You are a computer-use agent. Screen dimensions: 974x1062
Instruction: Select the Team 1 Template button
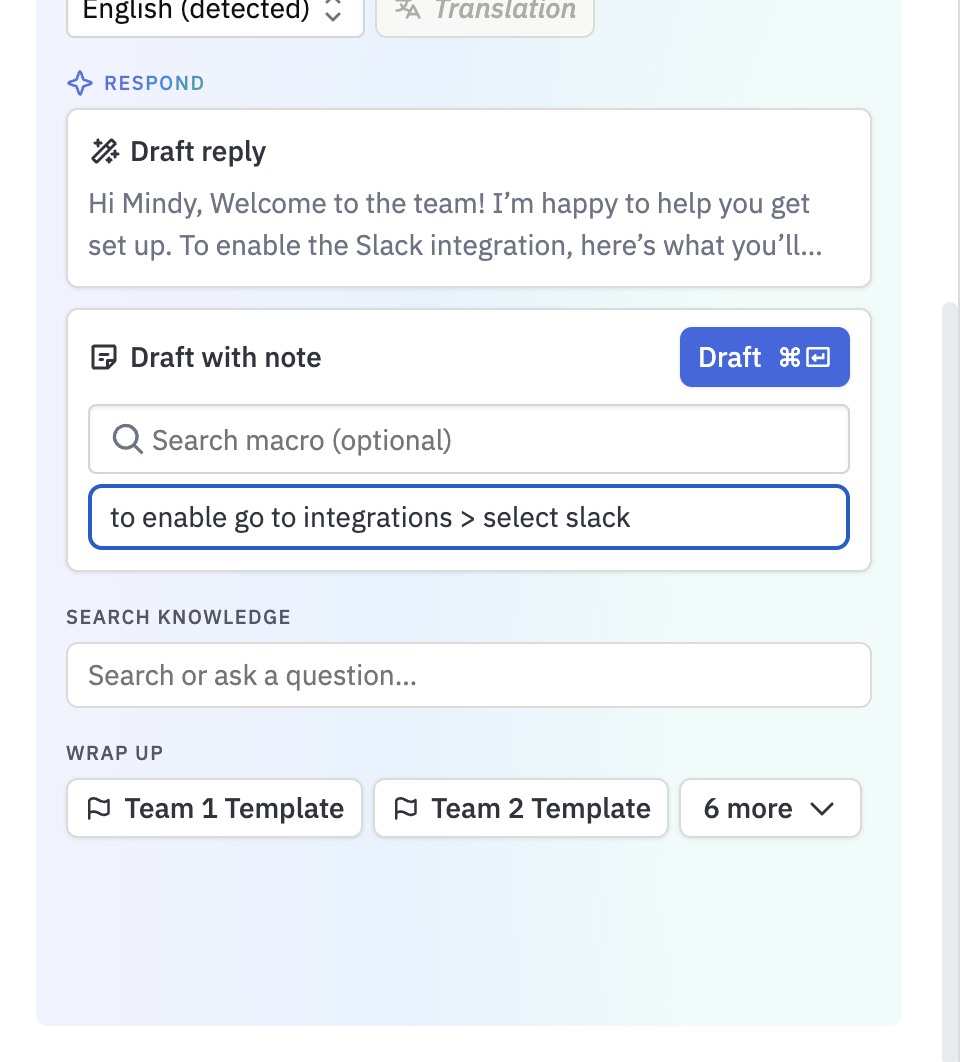pyautogui.click(x=214, y=808)
